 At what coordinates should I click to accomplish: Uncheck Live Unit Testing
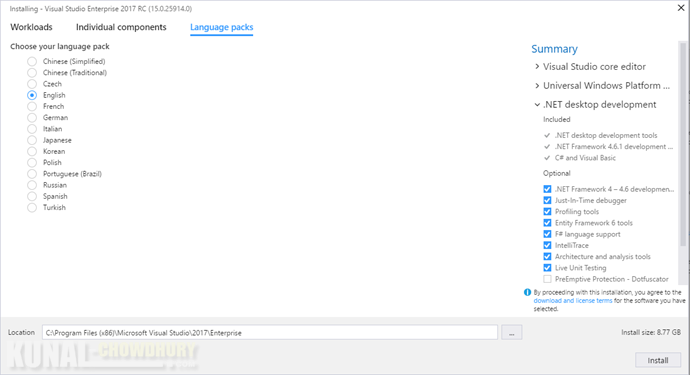[547, 268]
